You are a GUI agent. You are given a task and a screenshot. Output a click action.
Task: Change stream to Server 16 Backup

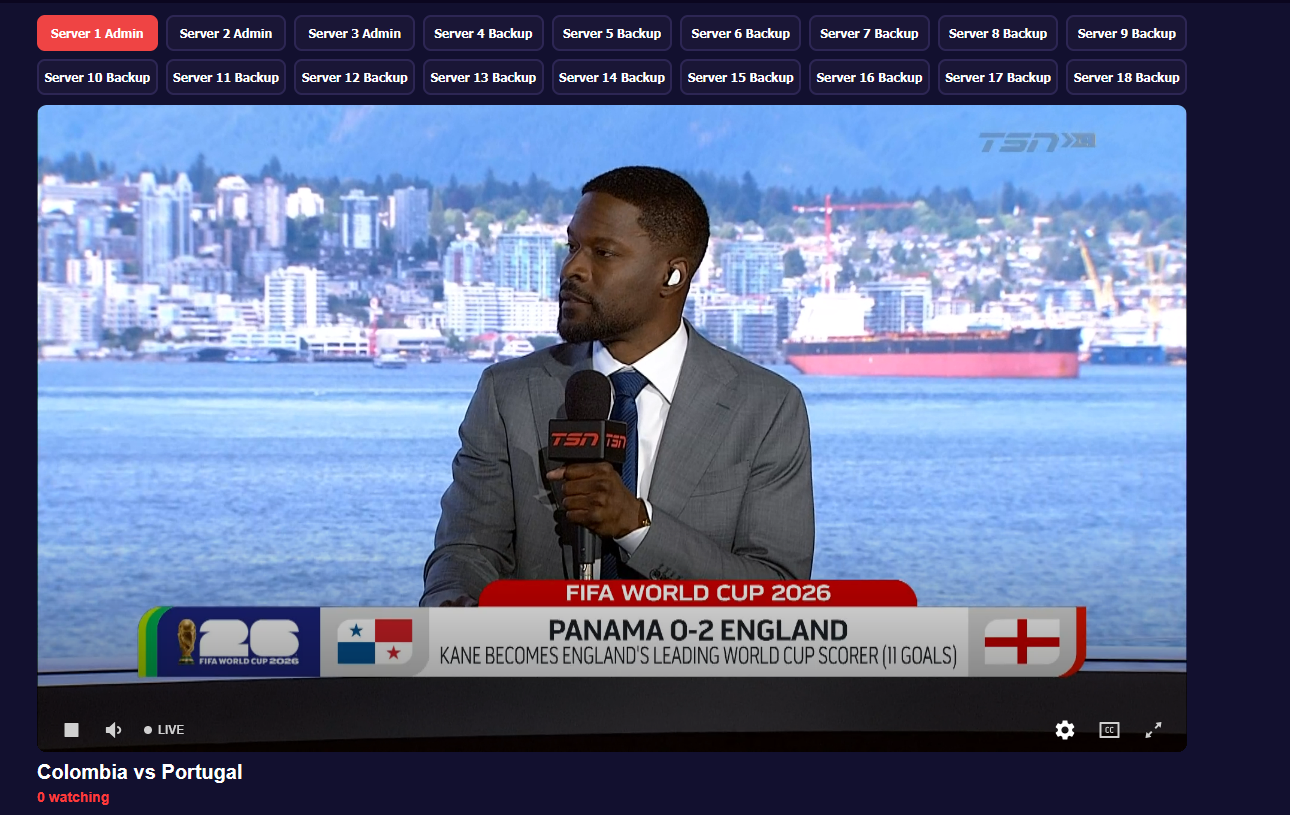869,77
